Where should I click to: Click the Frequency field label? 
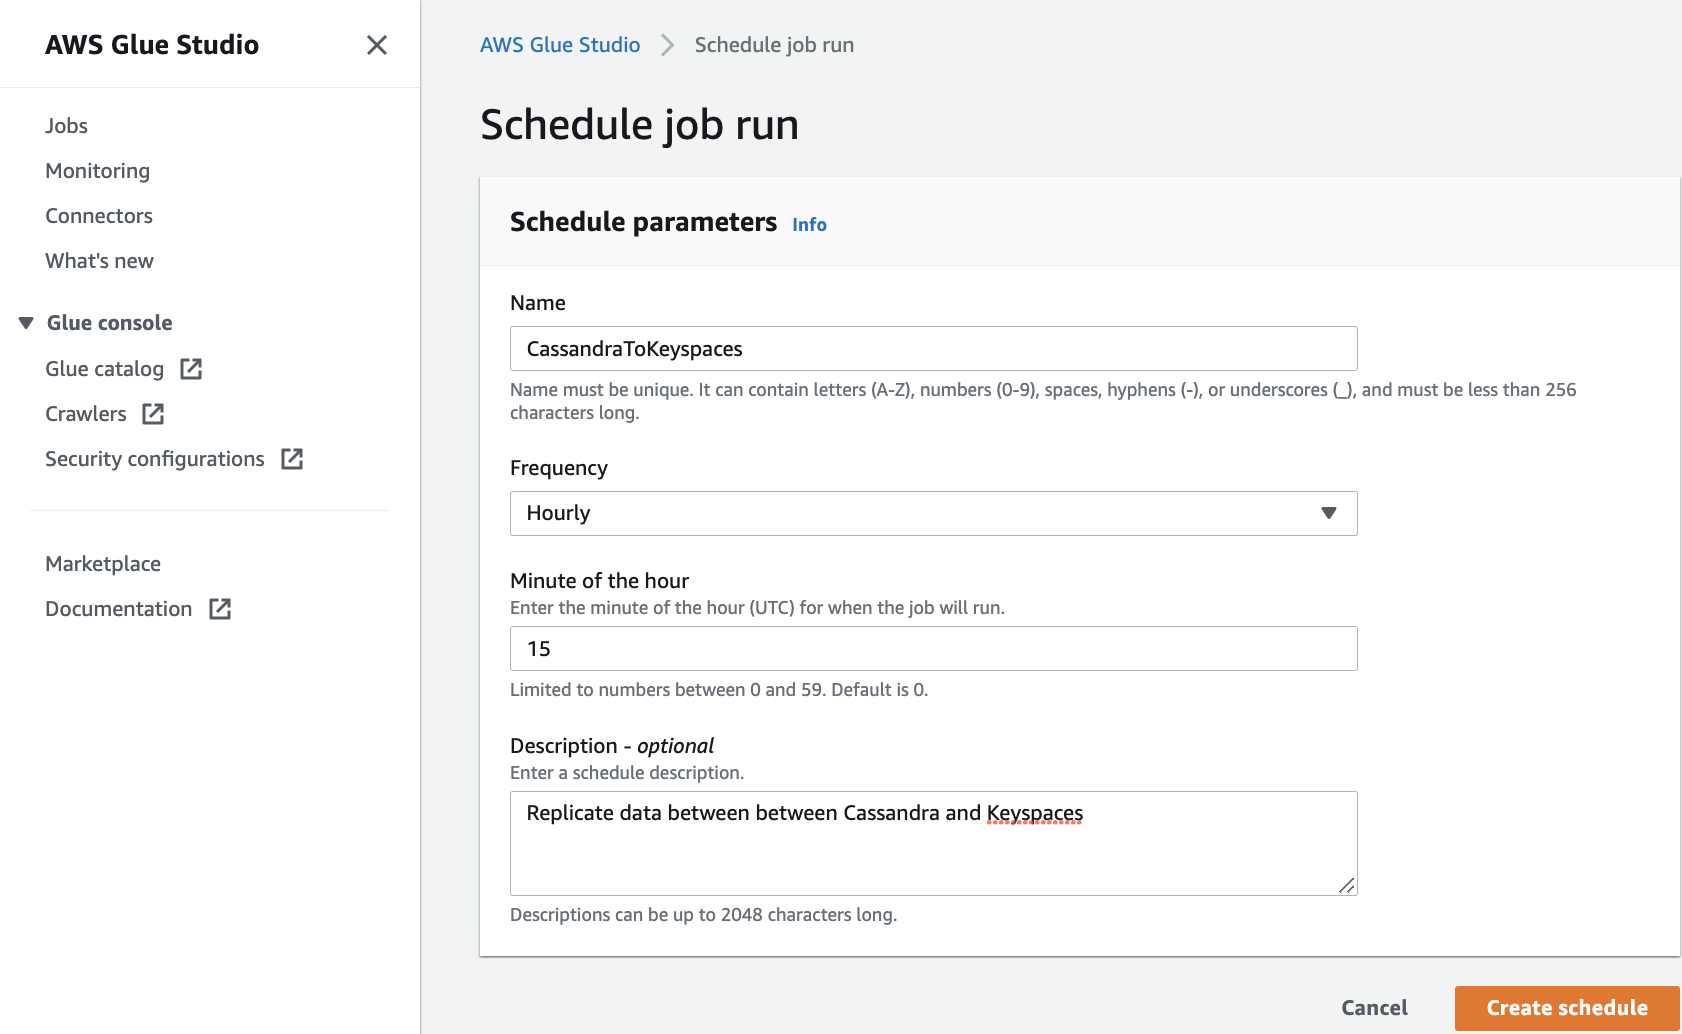coord(559,468)
